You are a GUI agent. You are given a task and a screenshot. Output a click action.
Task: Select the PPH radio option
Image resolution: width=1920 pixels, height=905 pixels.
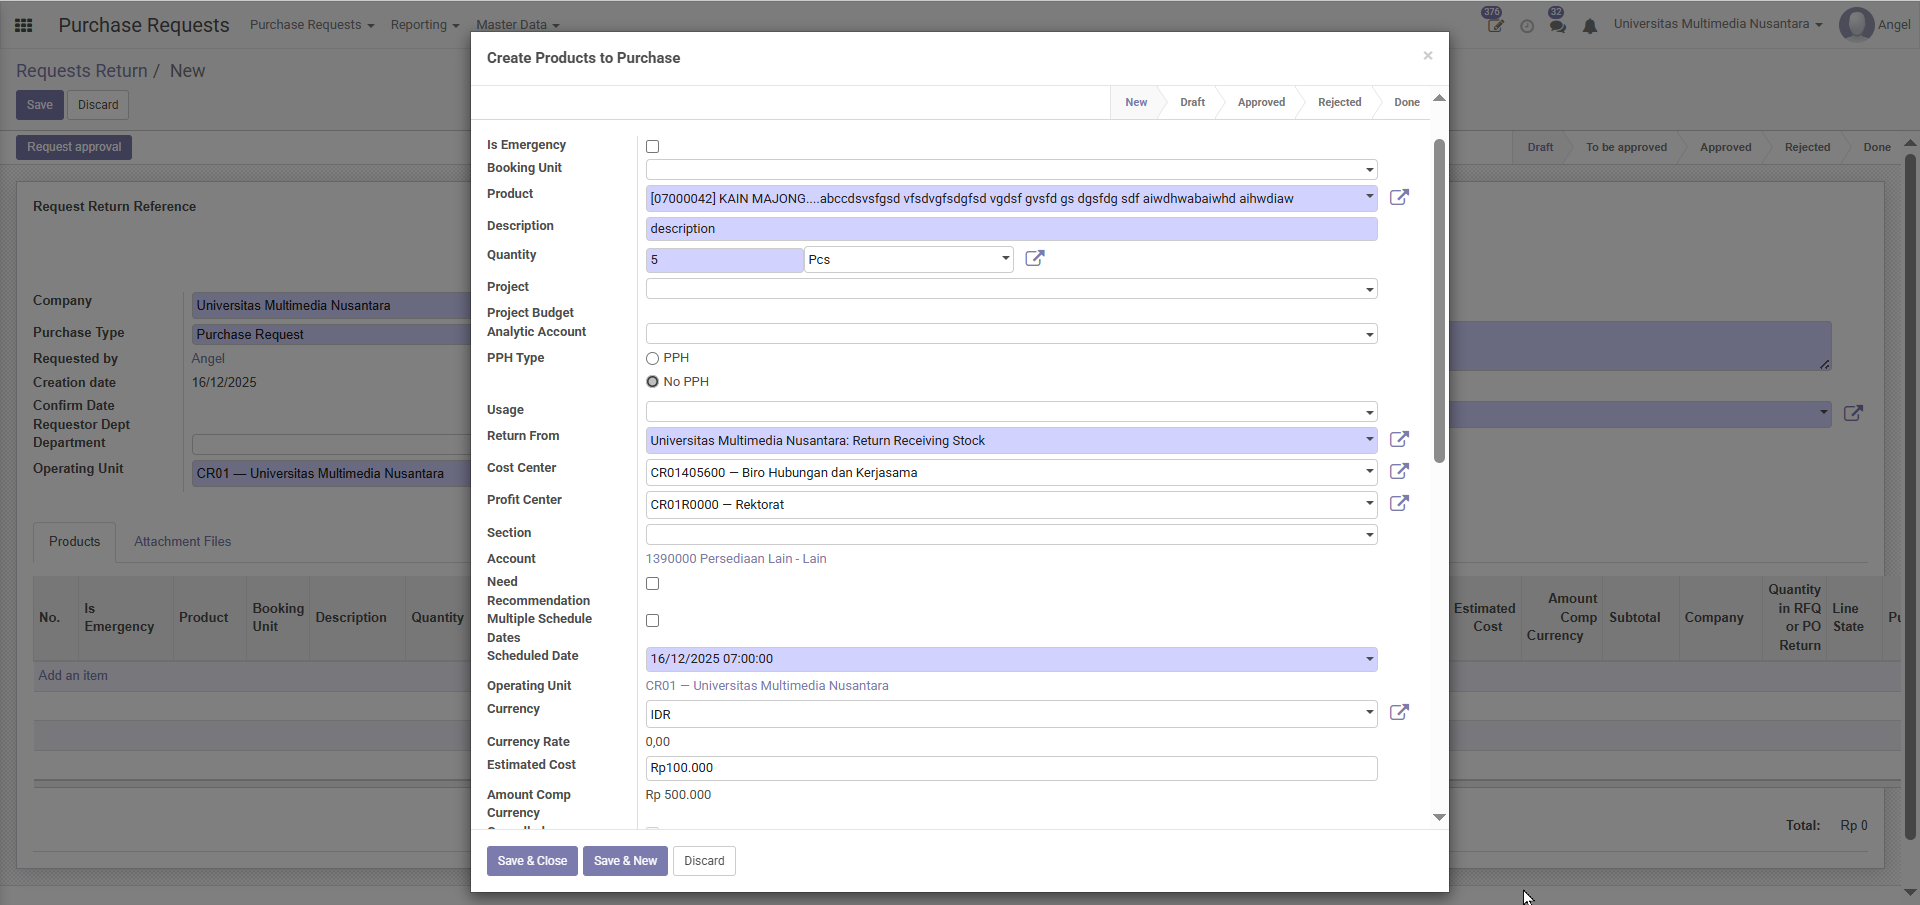[x=653, y=358]
